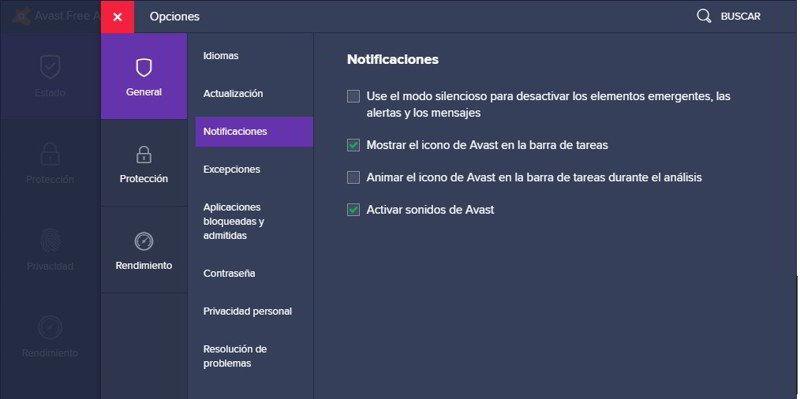The image size is (800, 399).
Task: Close the Opciones panel with the red X
Action: point(117,17)
